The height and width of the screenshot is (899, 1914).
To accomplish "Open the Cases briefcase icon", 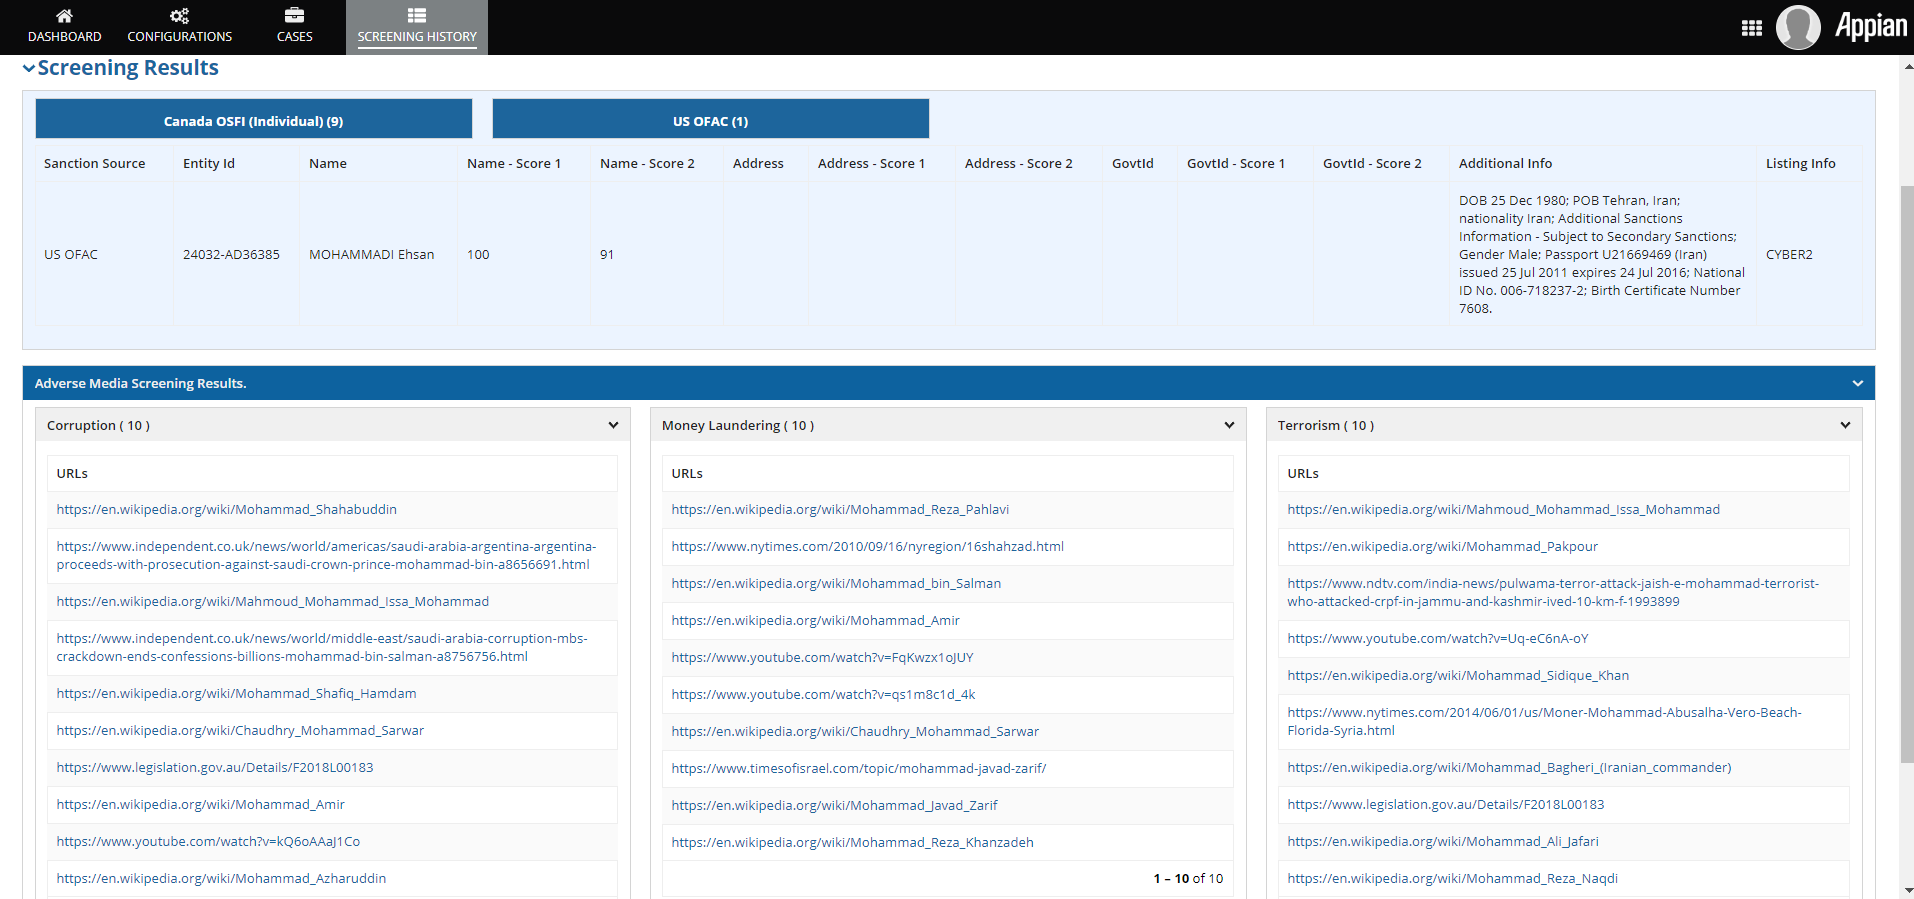I will pos(294,15).
